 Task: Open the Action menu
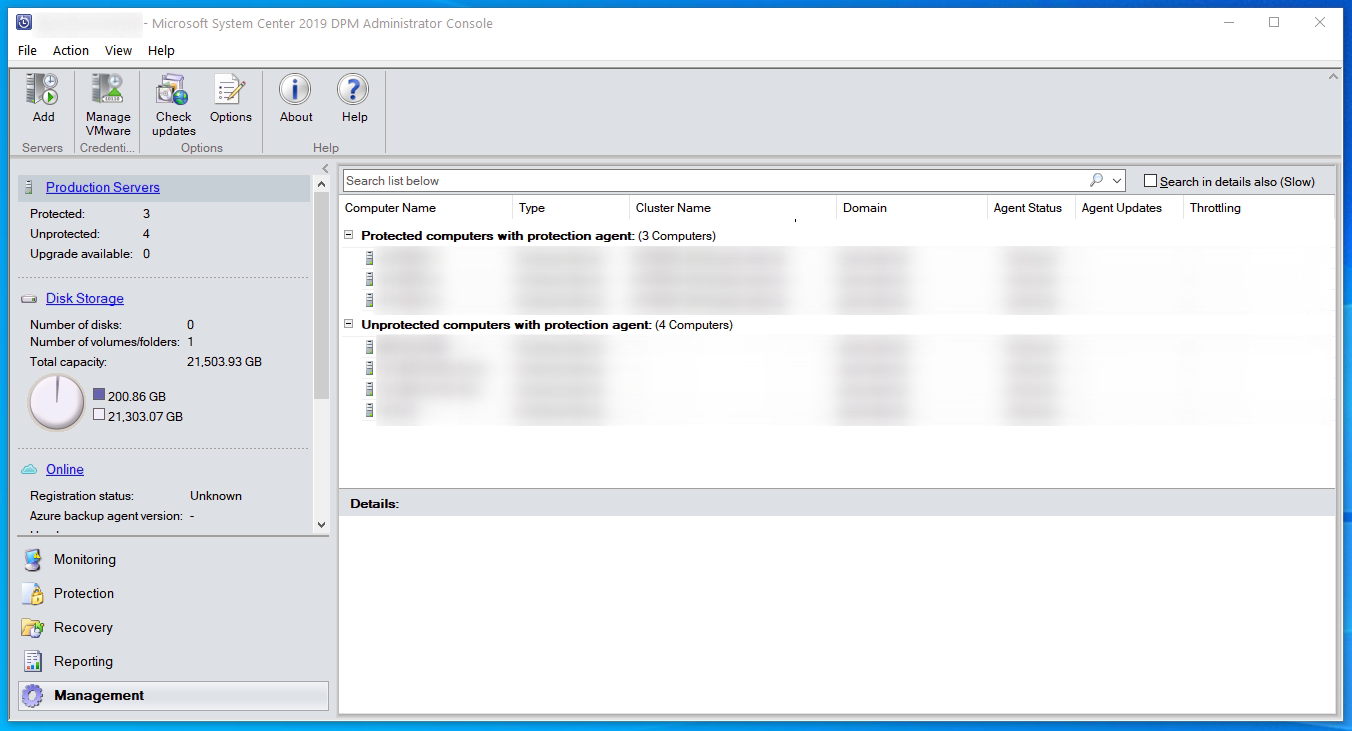[71, 50]
